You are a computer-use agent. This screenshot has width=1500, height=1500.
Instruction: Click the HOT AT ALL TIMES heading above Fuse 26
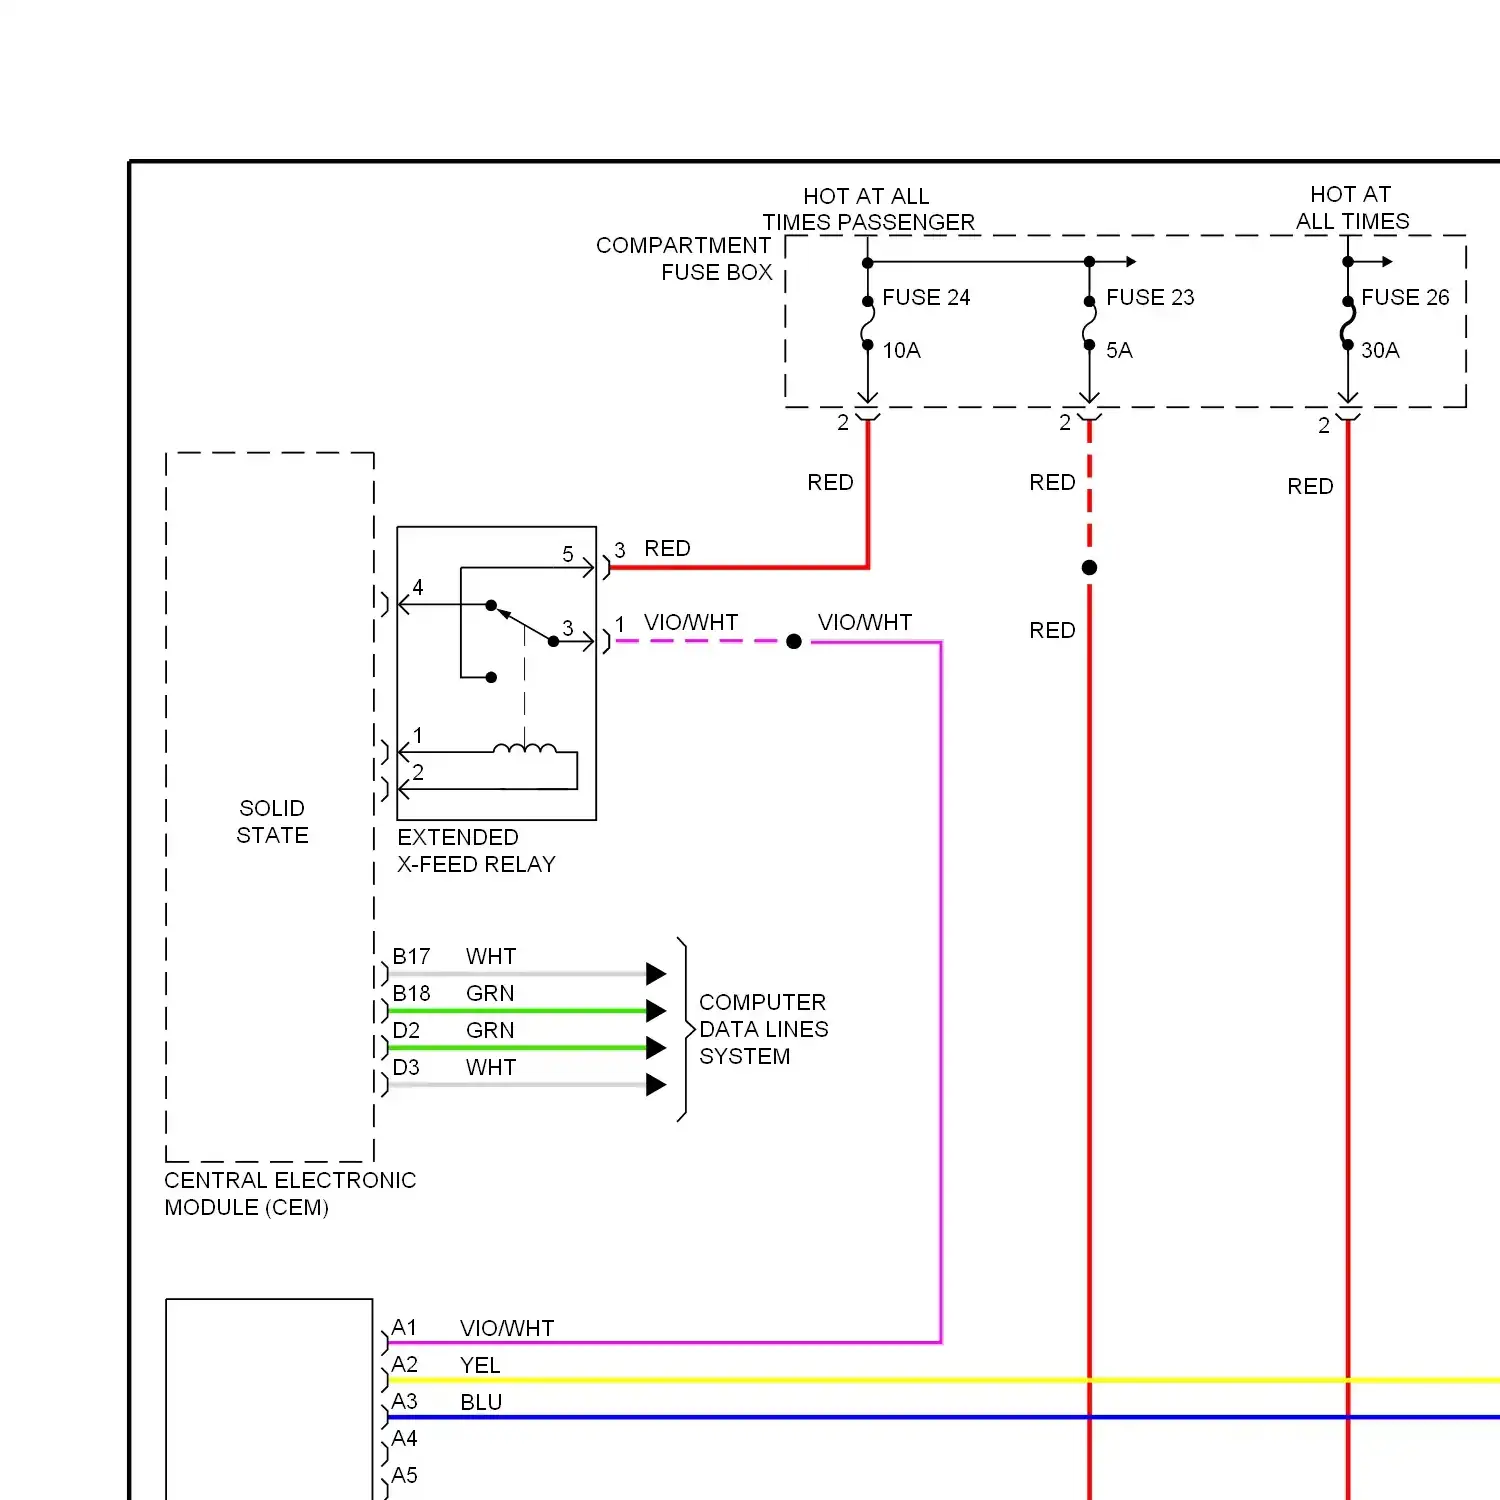[1352, 208]
